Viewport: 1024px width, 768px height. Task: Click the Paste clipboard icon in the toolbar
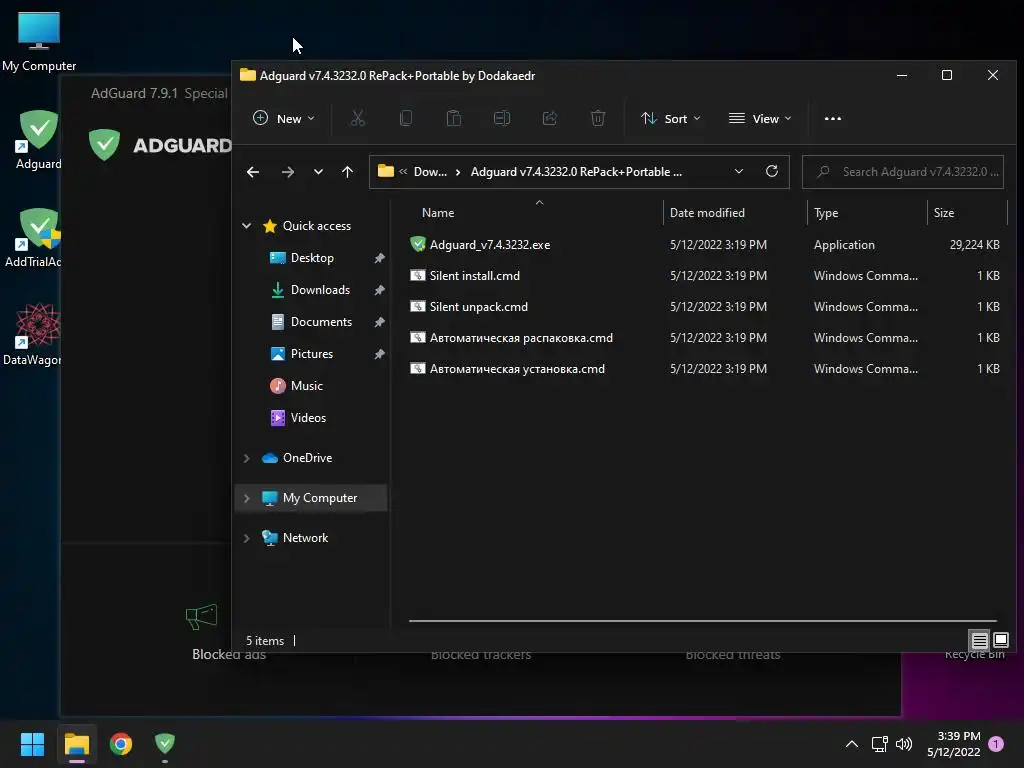[454, 118]
